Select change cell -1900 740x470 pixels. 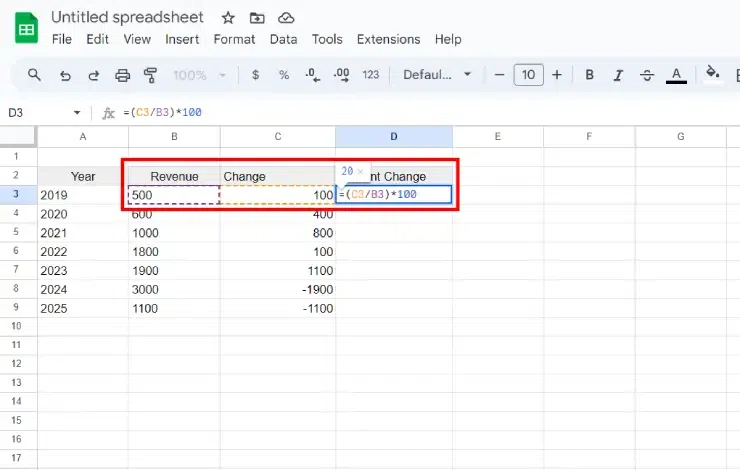click(278, 289)
